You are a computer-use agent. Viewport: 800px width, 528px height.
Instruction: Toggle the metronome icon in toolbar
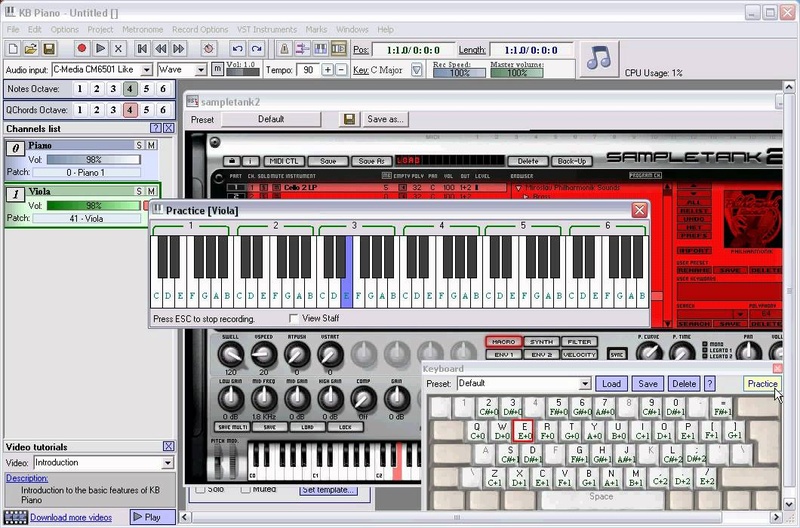point(284,49)
